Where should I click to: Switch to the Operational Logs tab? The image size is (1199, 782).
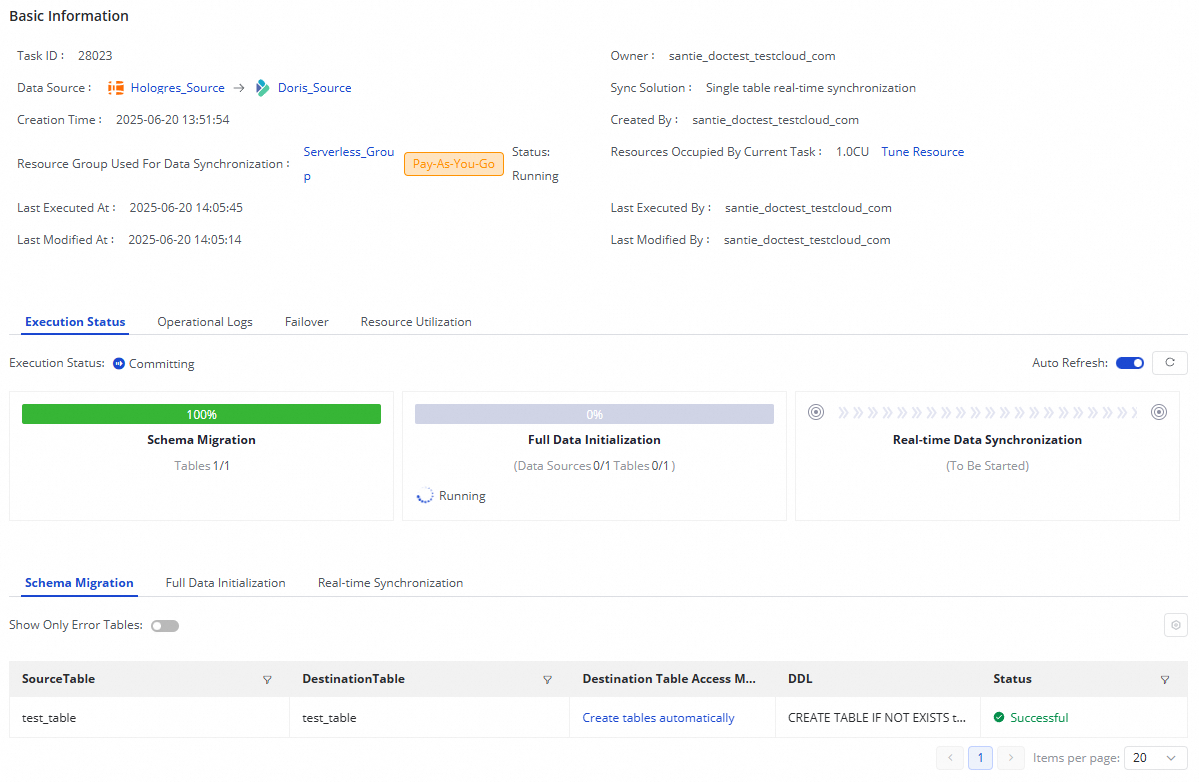(x=205, y=322)
